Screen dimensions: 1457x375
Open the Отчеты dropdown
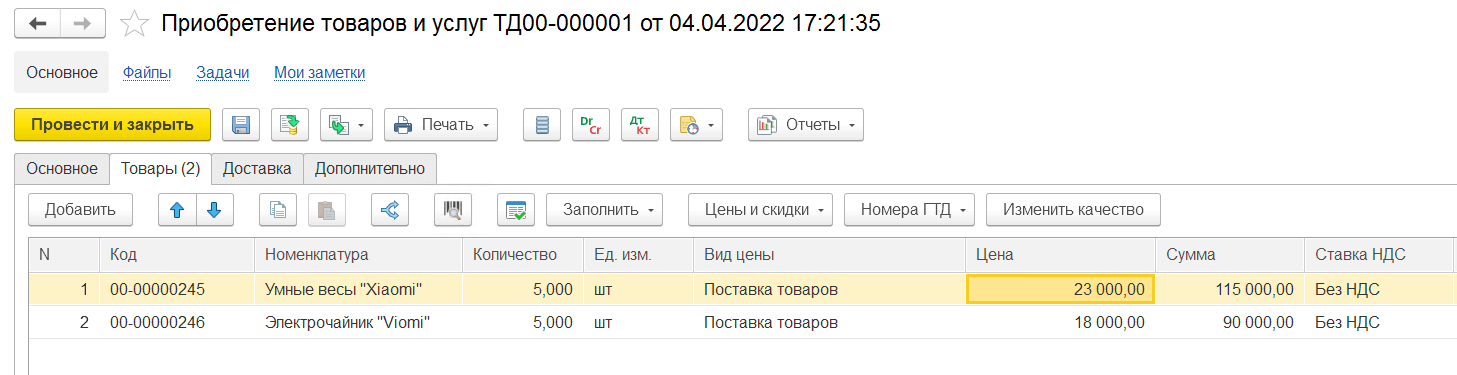point(806,125)
